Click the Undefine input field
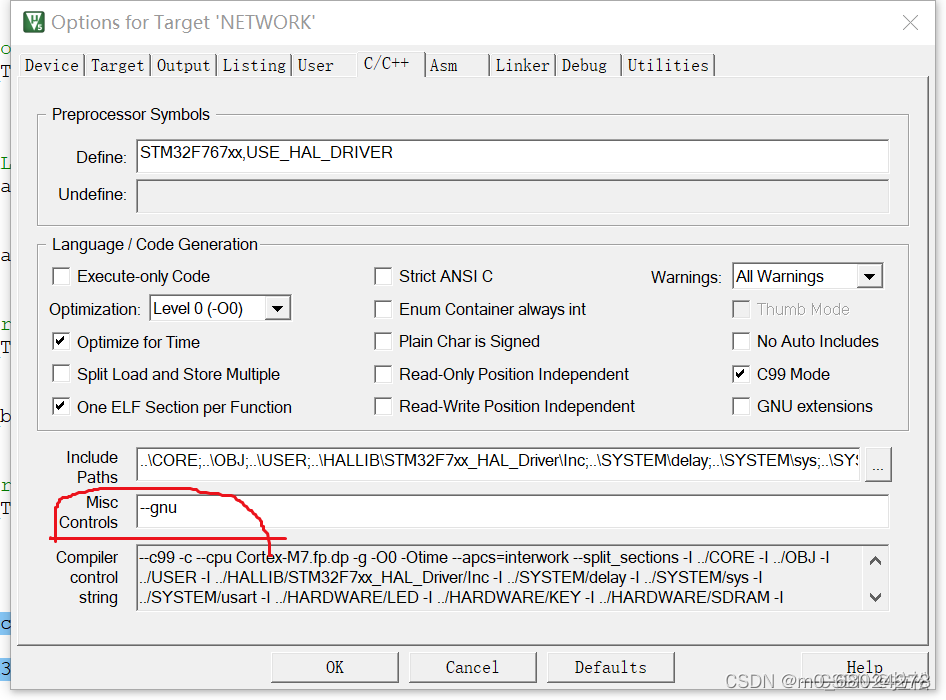Image resolution: width=946 pixels, height=700 pixels. click(x=512, y=196)
